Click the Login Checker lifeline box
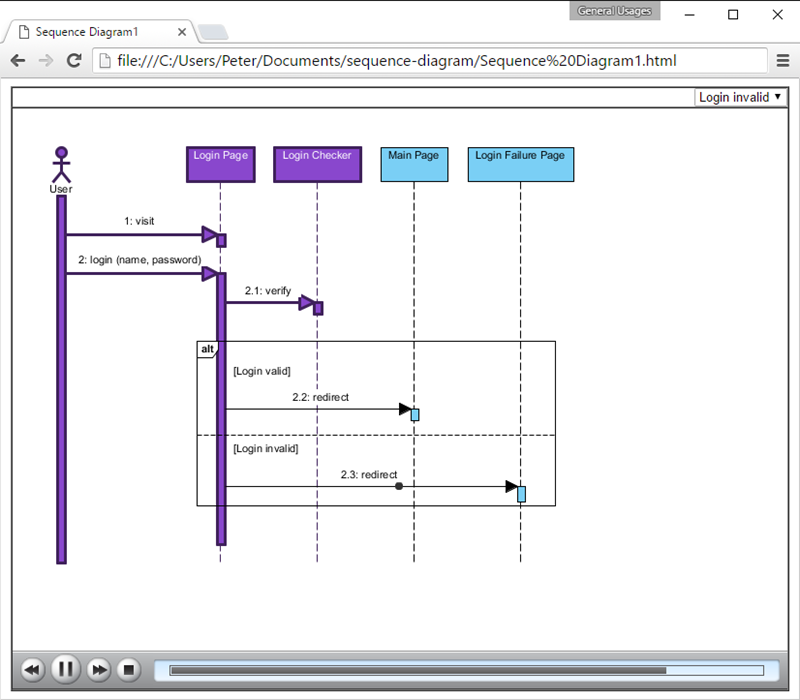This screenshot has height=700, width=800. coord(317,164)
